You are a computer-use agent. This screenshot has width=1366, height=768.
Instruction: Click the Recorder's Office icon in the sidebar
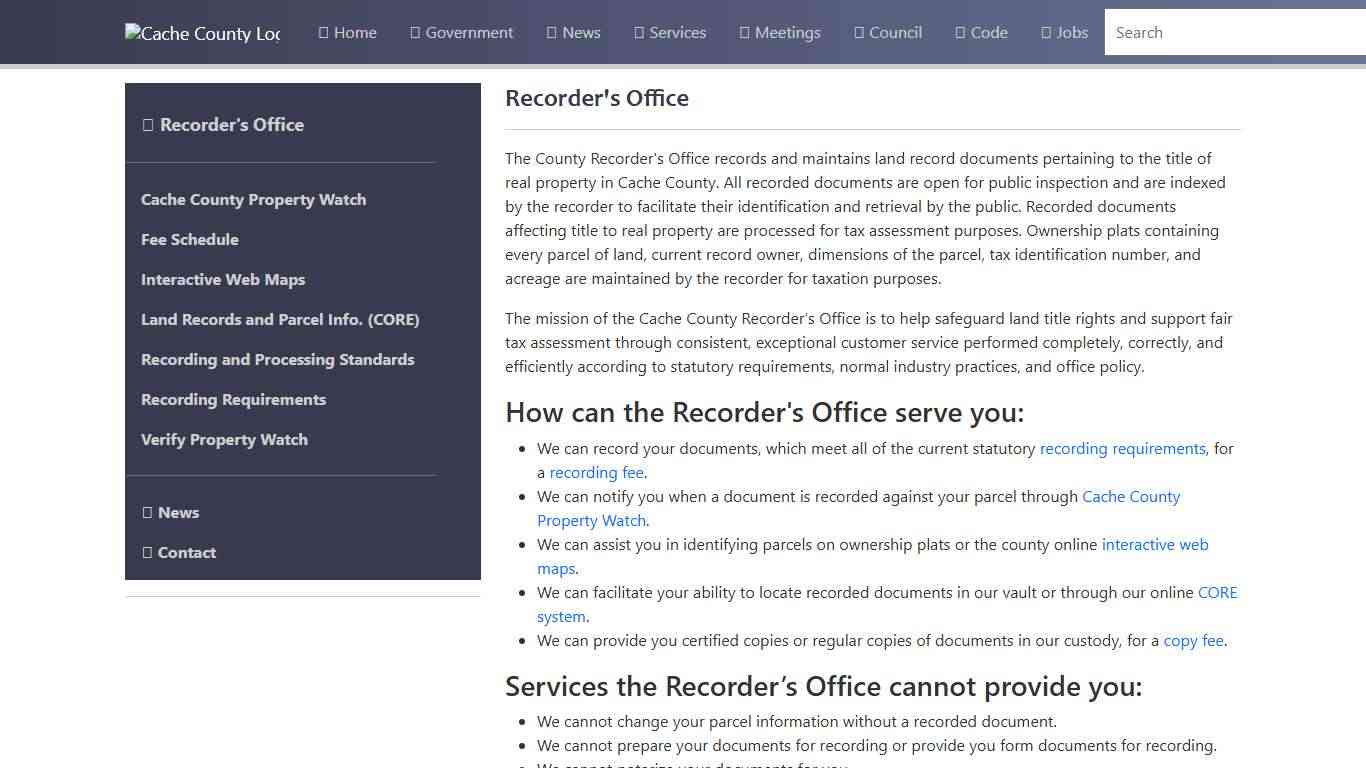coord(148,124)
